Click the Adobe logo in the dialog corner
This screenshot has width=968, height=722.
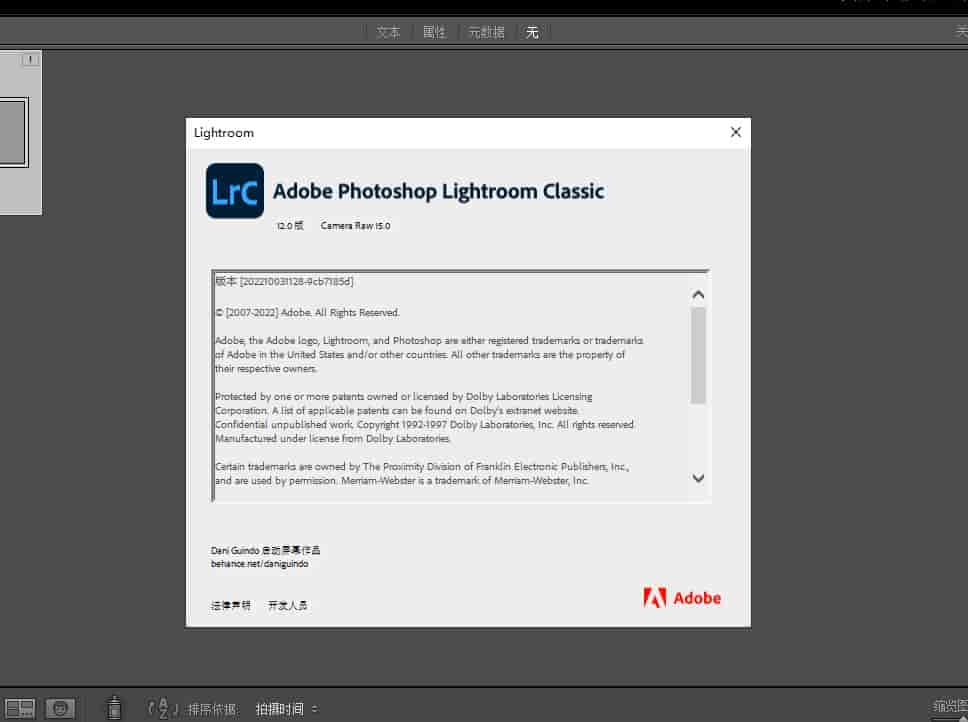click(682, 598)
